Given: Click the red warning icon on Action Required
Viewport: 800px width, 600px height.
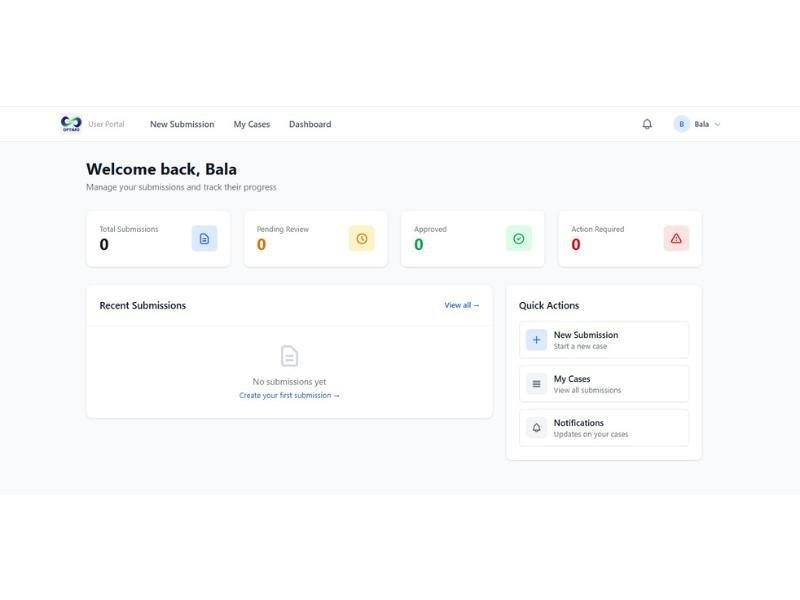Looking at the screenshot, I should pyautogui.click(x=676, y=239).
